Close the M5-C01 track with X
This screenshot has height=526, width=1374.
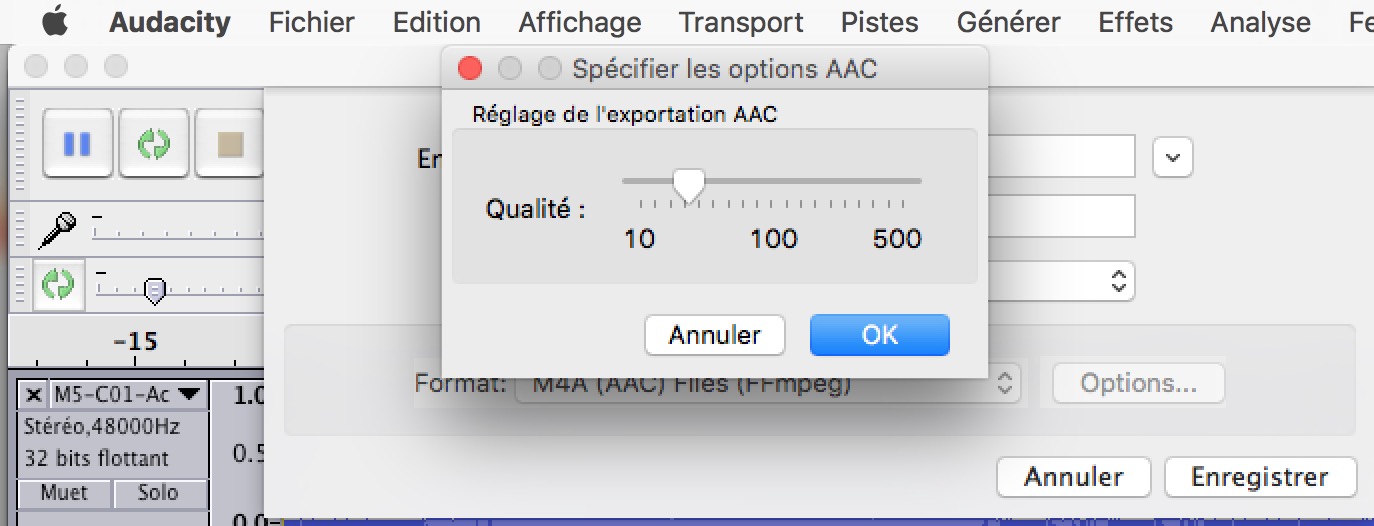33,395
